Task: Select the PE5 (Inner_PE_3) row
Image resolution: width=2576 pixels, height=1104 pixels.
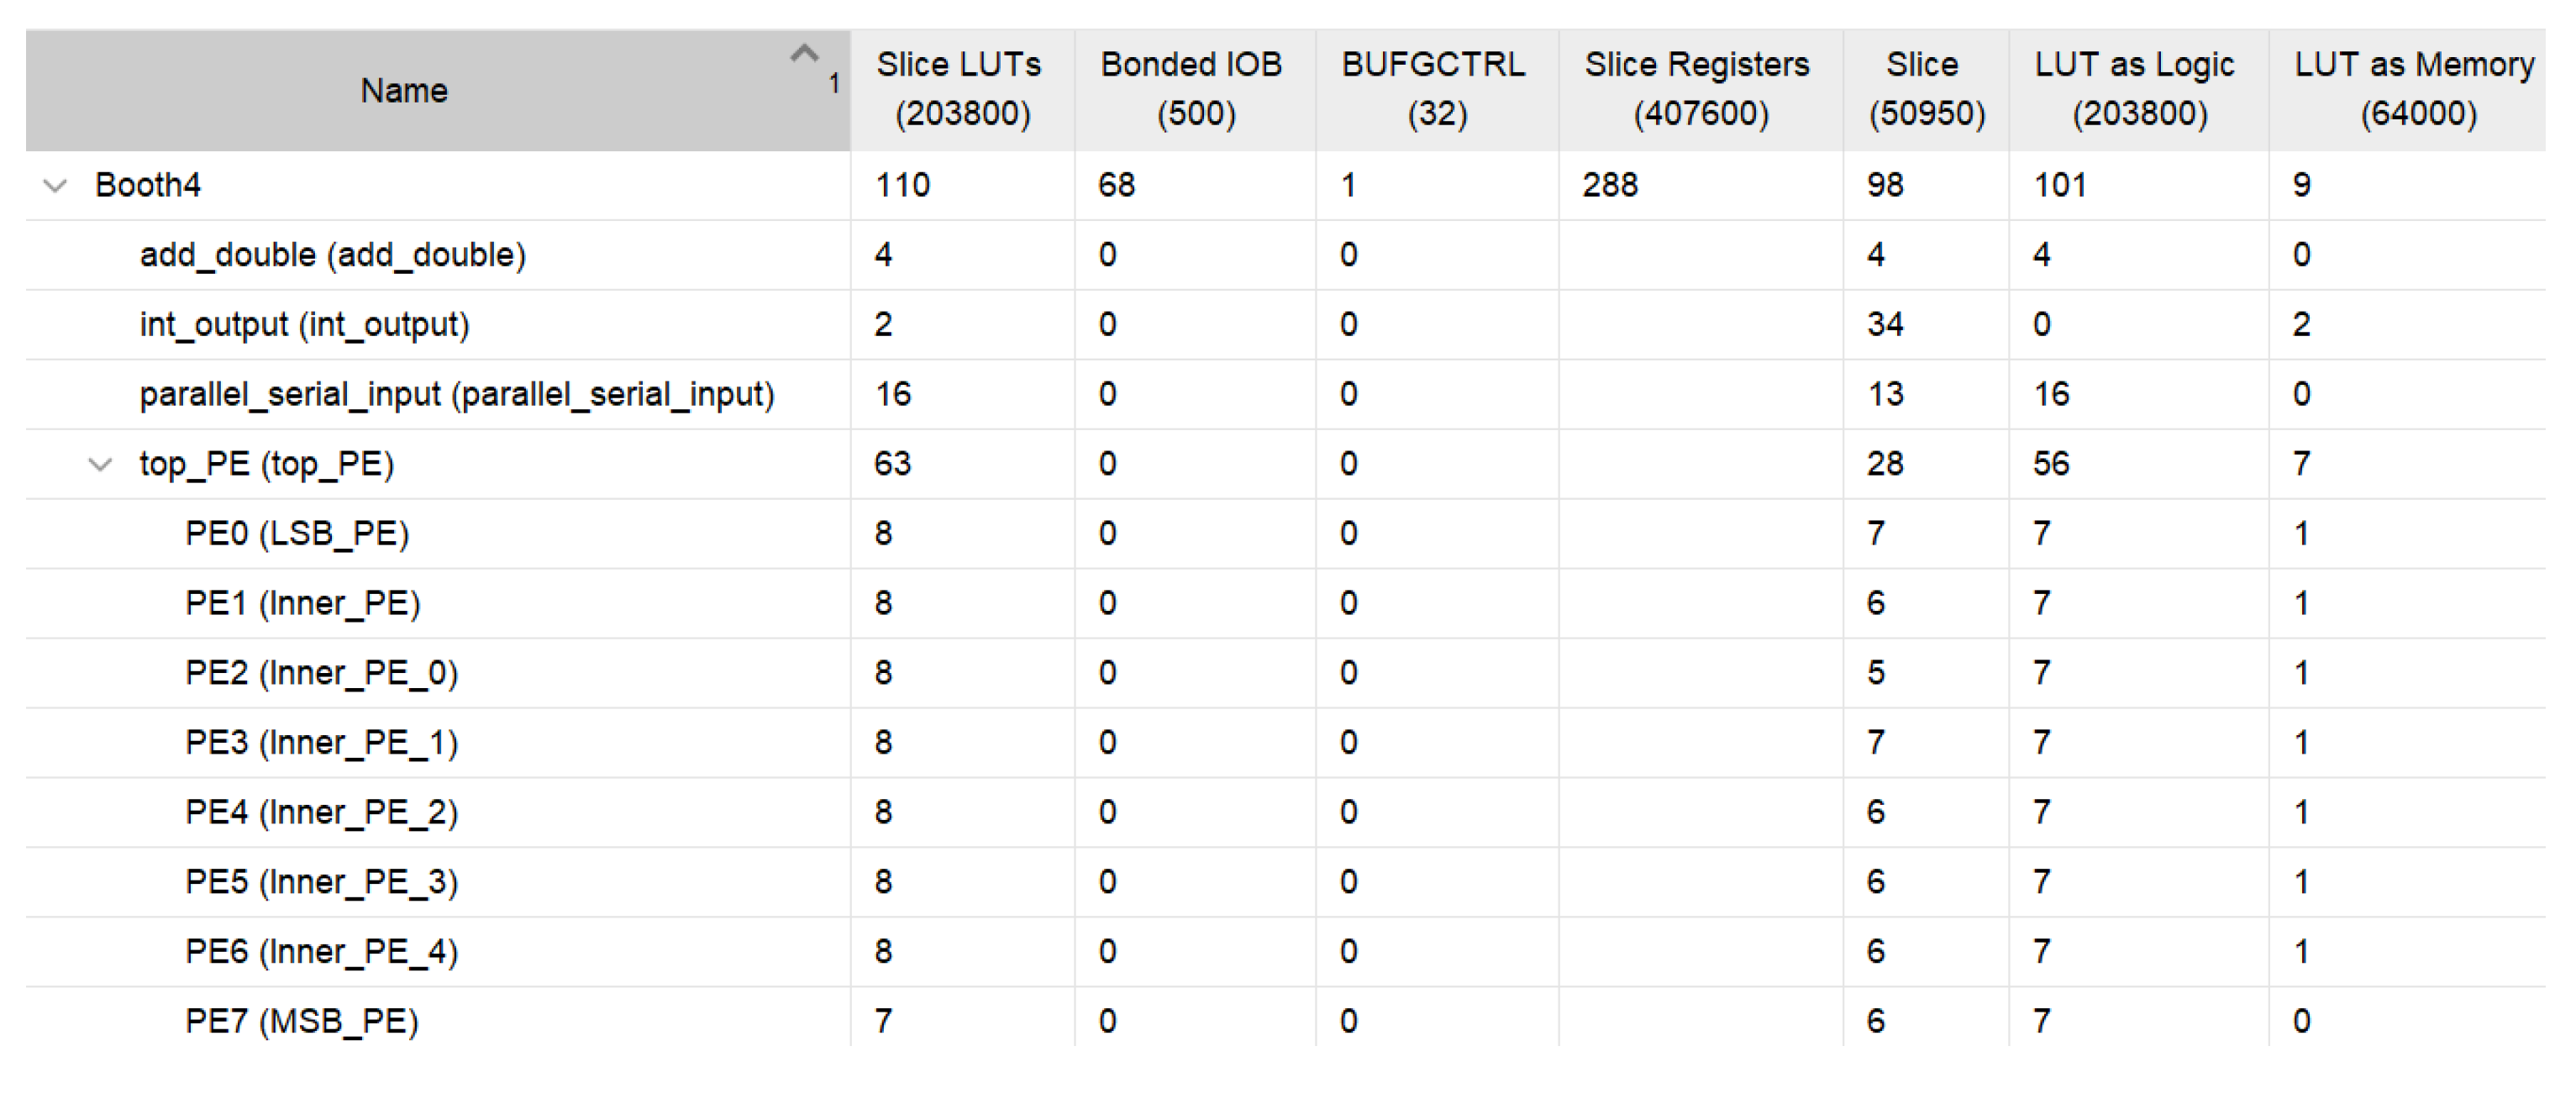Action: coord(321,883)
